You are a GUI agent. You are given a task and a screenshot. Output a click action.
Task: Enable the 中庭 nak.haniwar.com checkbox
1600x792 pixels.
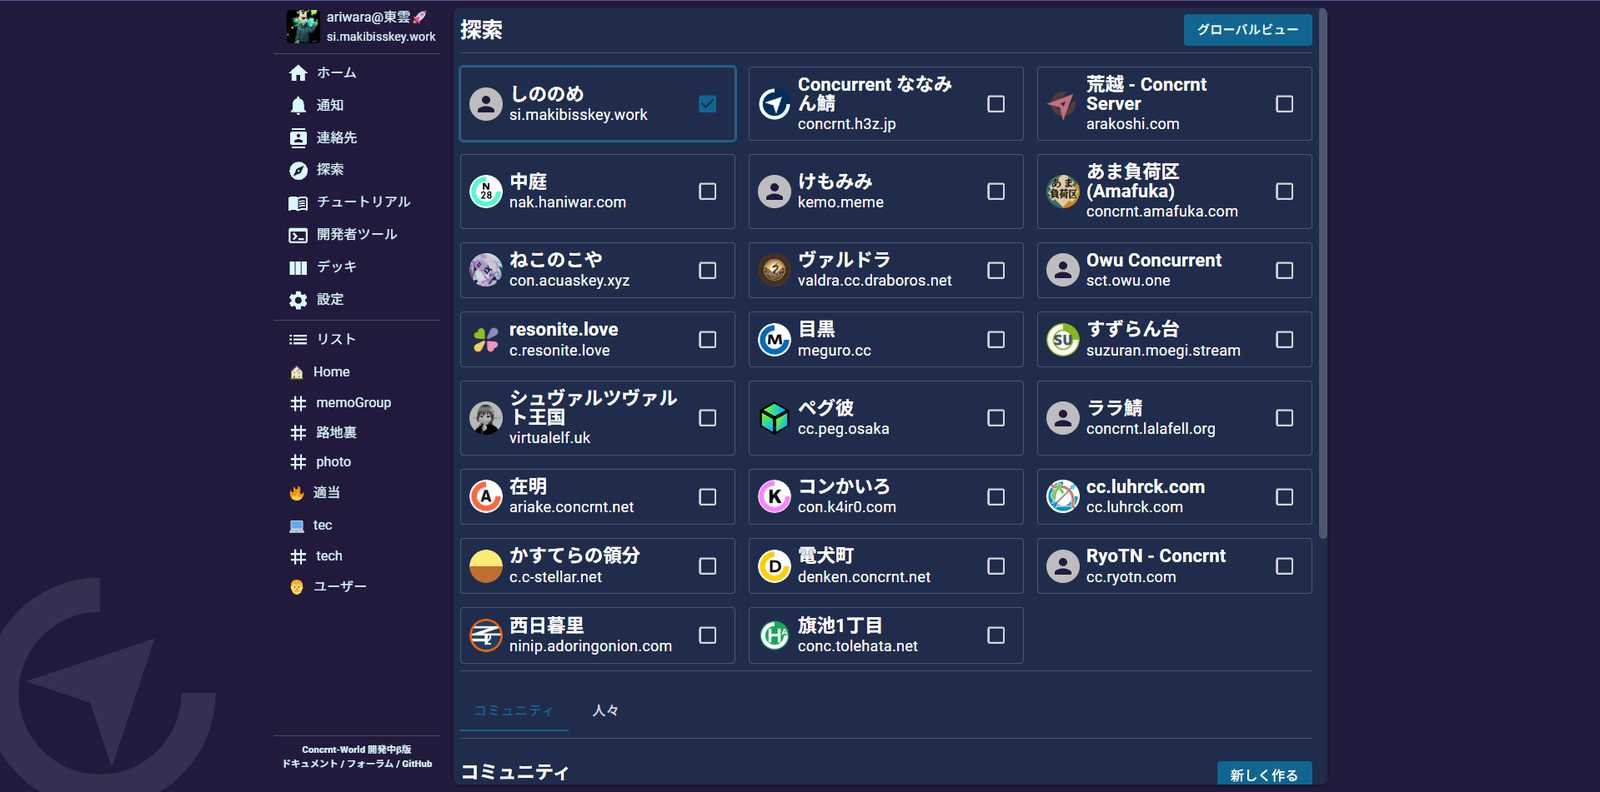coord(707,191)
